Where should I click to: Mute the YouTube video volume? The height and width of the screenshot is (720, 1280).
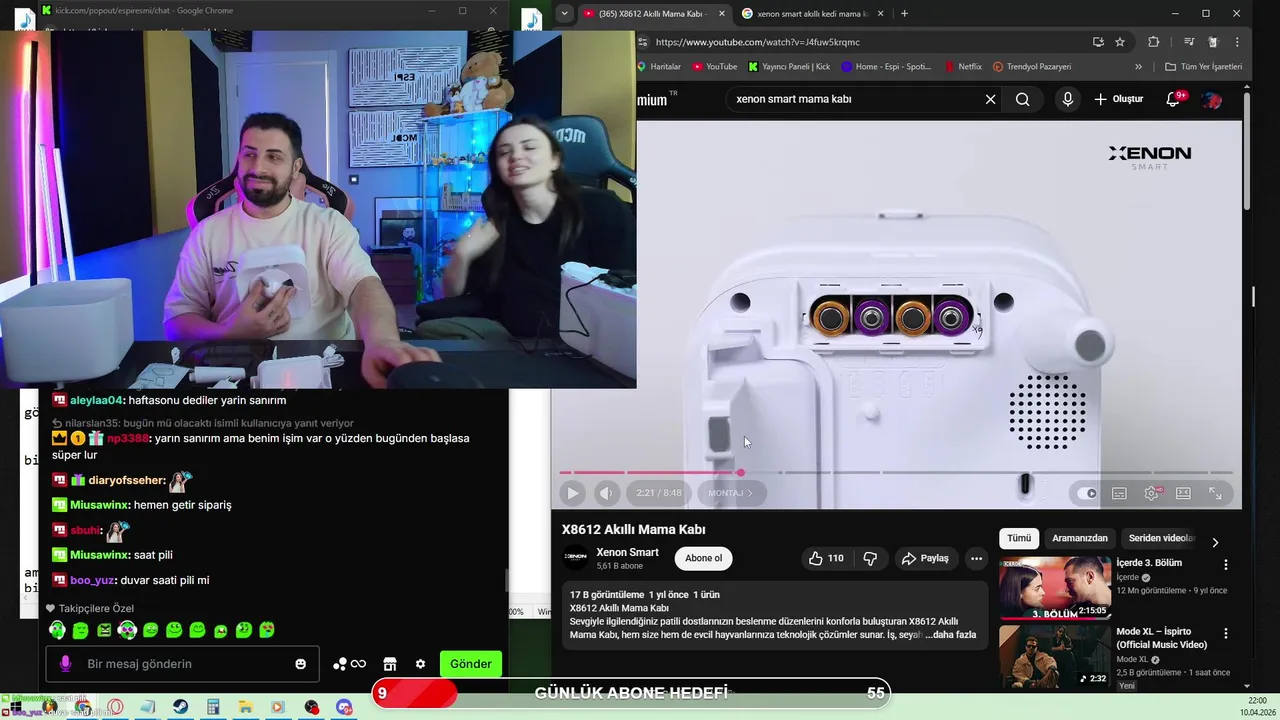click(606, 493)
